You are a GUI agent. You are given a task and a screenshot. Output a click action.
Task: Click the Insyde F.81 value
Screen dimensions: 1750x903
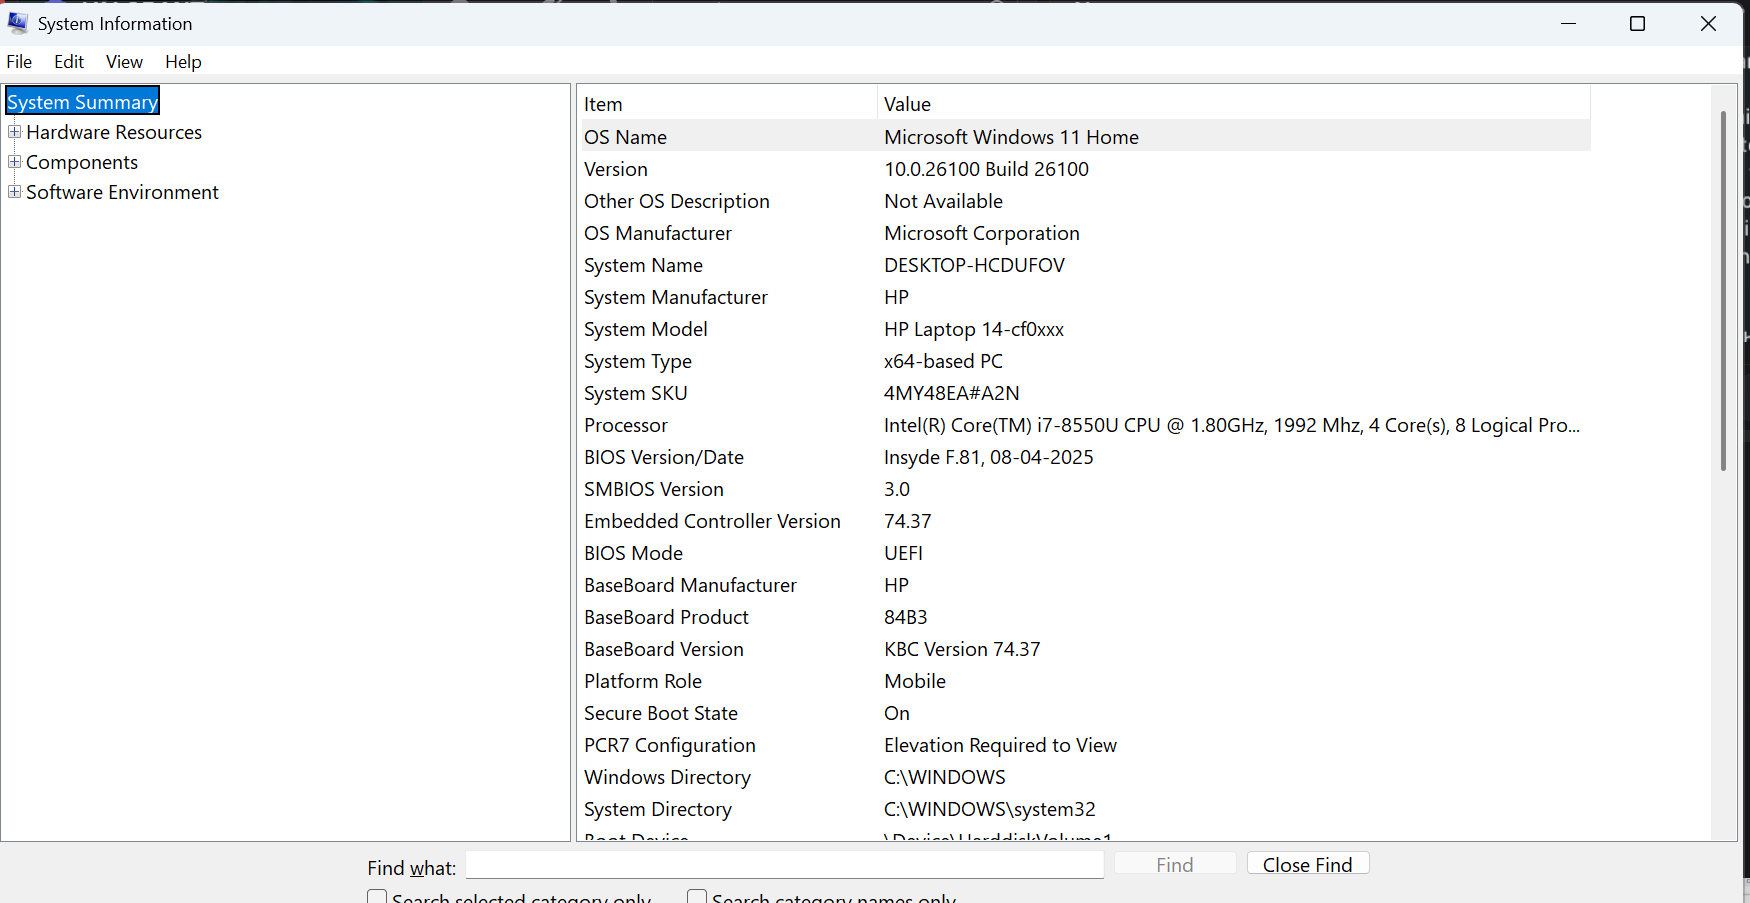point(989,457)
